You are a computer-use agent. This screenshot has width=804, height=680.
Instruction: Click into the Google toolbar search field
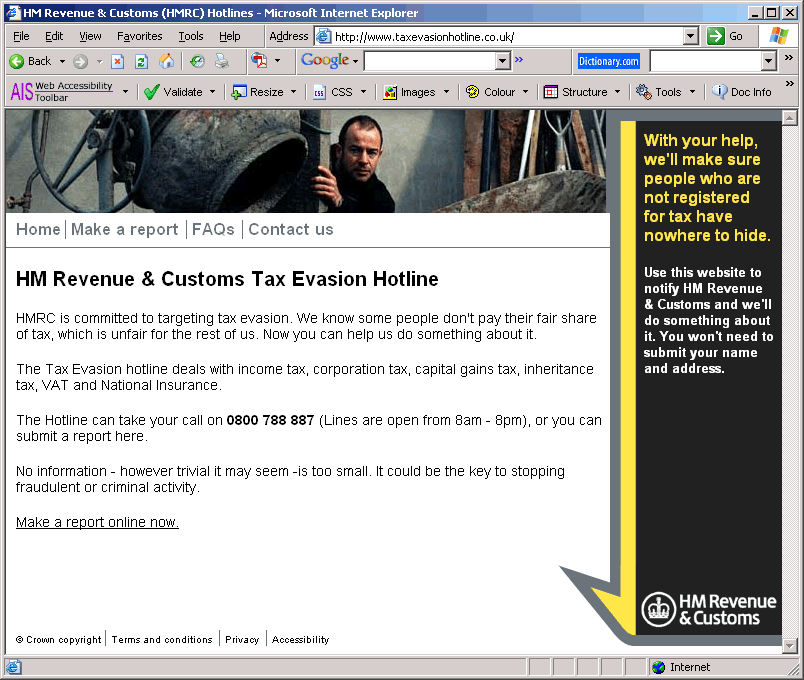430,62
